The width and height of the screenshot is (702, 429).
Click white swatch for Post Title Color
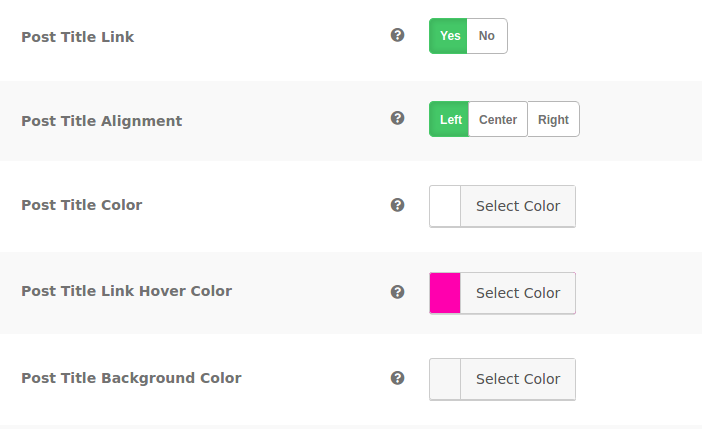click(445, 206)
